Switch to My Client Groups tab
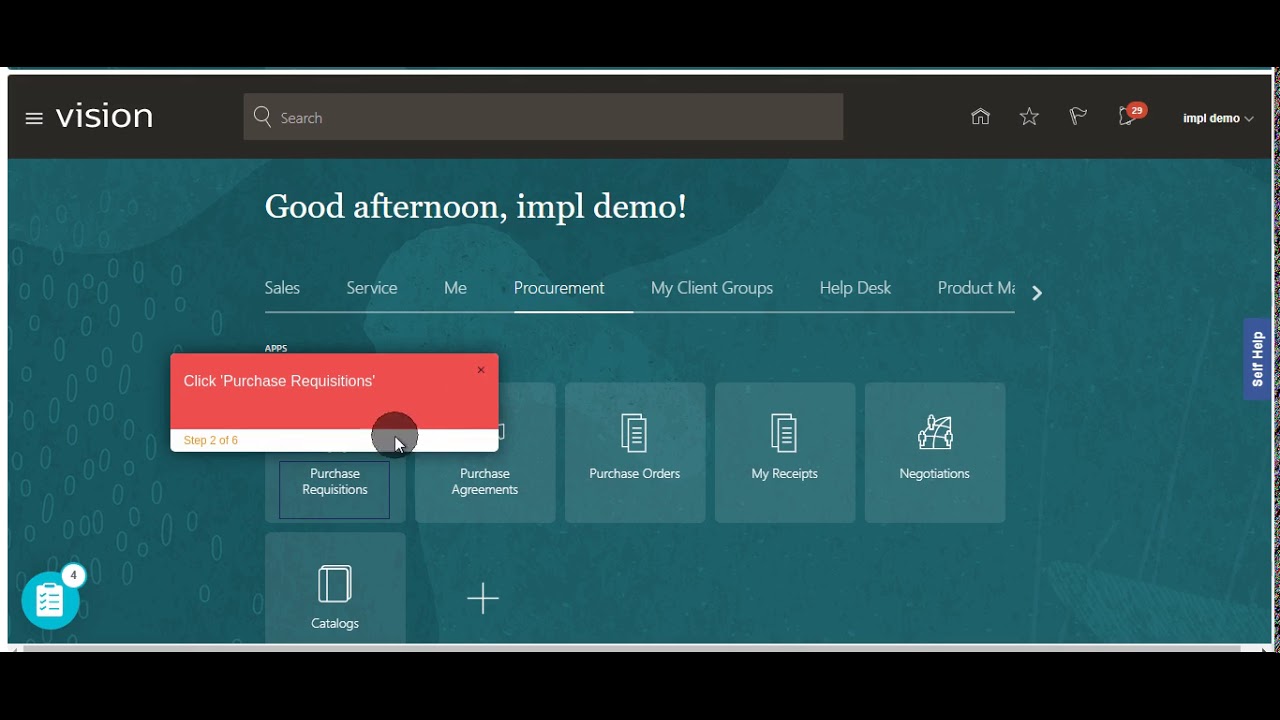The image size is (1280, 720). click(712, 288)
